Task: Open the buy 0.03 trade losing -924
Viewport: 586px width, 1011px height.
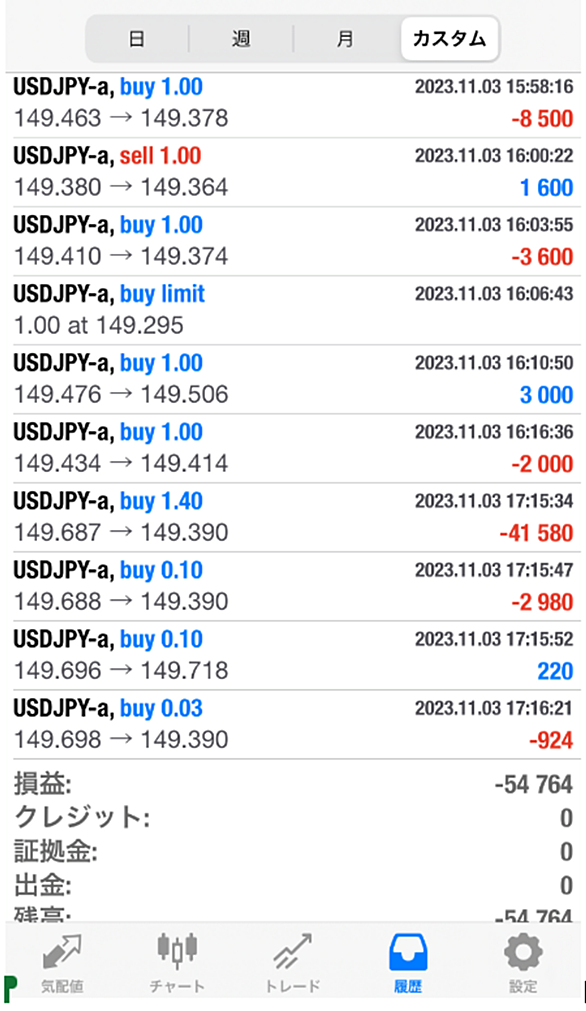Action: [x=293, y=724]
